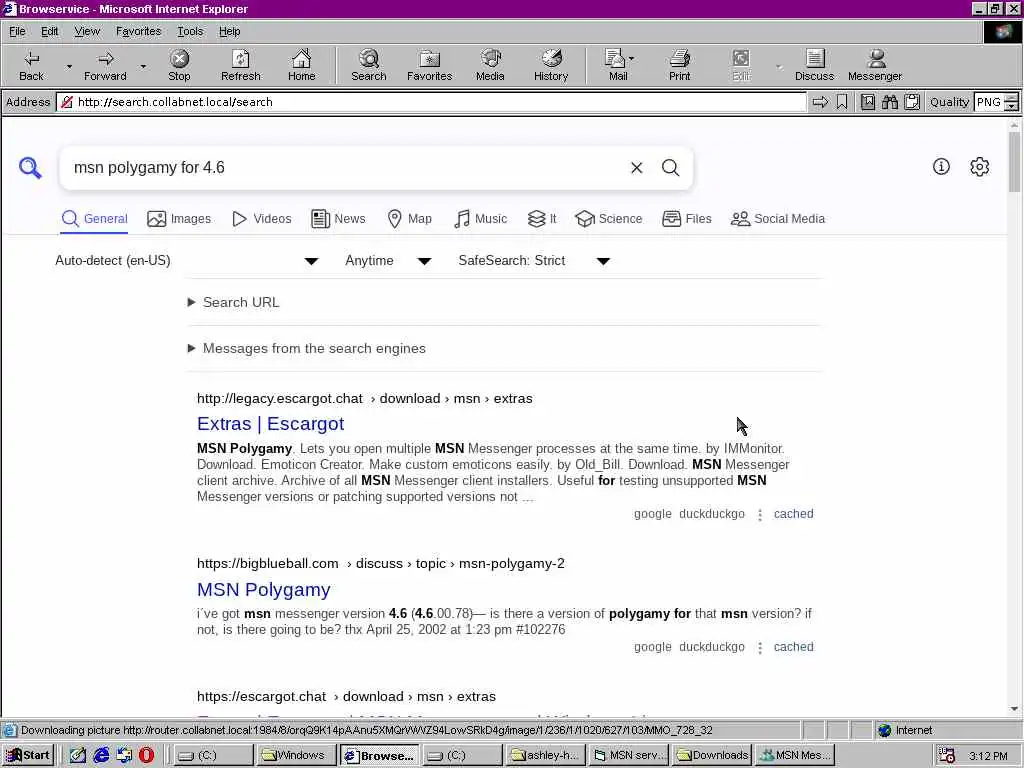Click the binoculars find icon
1024x768 pixels.
[889, 102]
